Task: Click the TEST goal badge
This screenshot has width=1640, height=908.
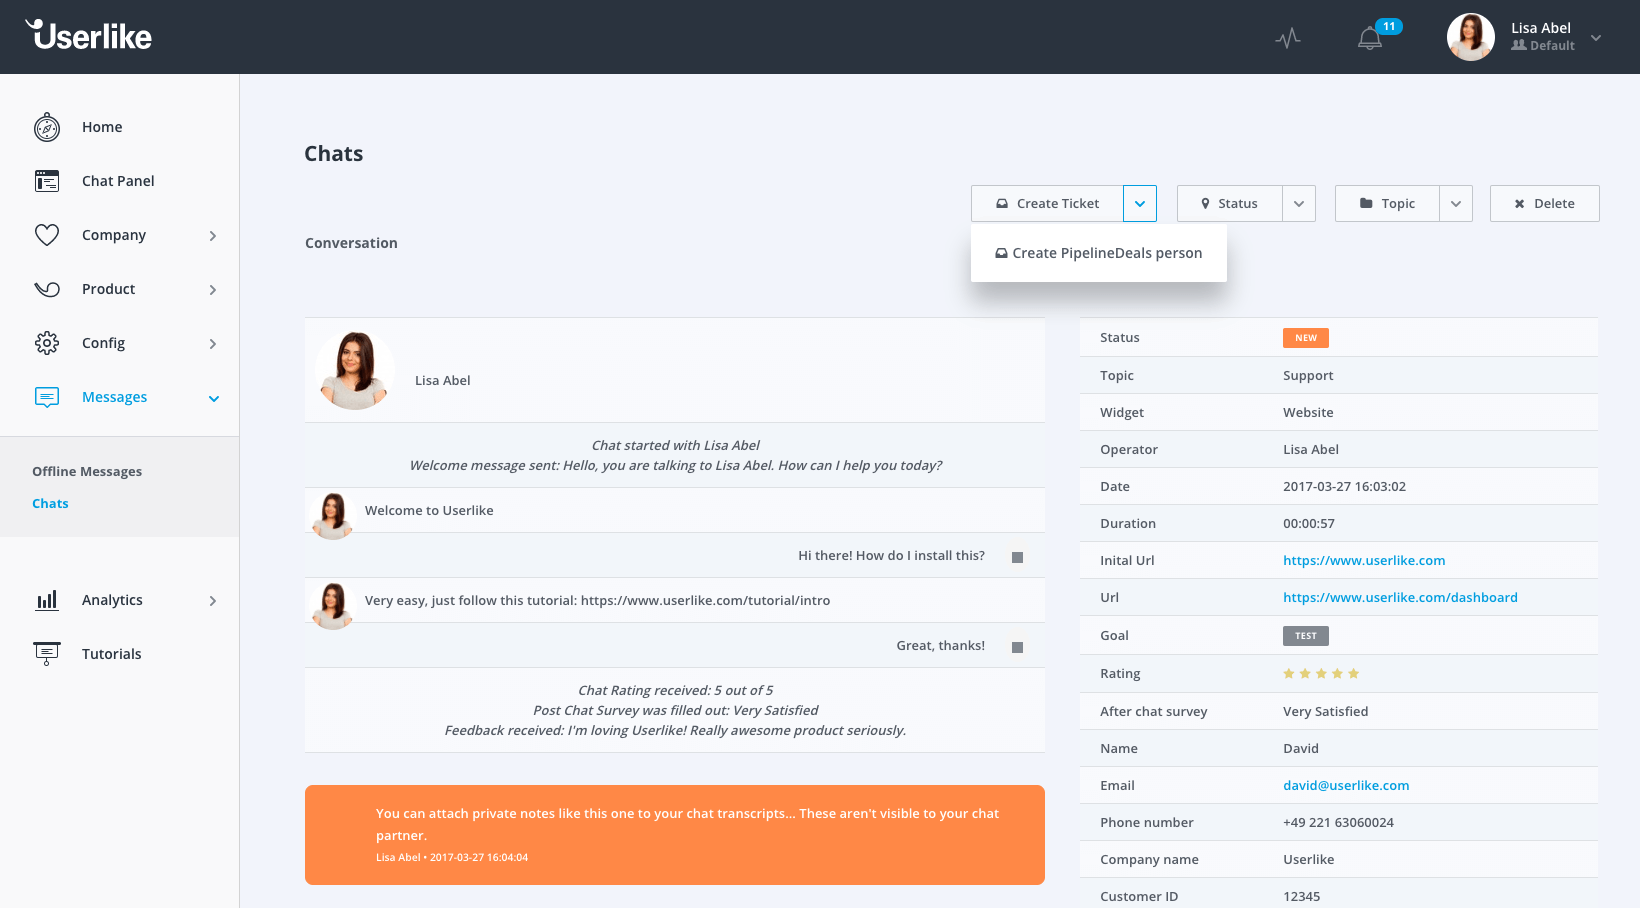Action: click(1306, 636)
